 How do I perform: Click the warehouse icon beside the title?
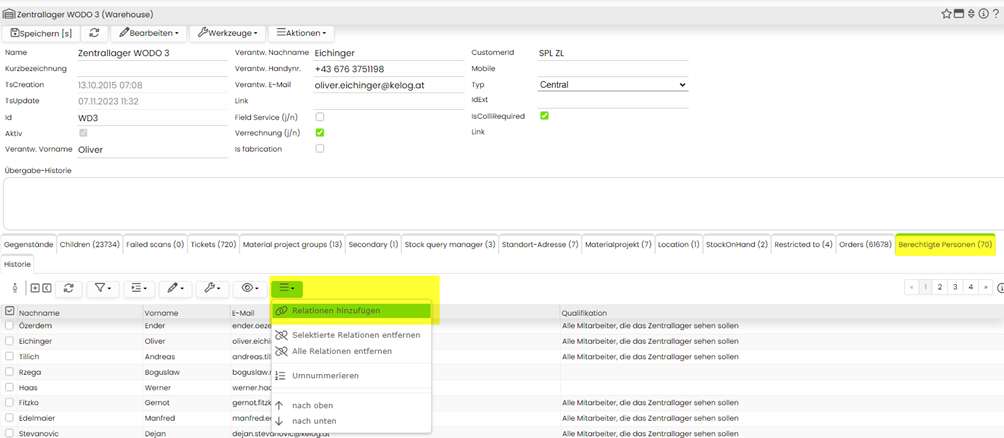pyautogui.click(x=9, y=13)
